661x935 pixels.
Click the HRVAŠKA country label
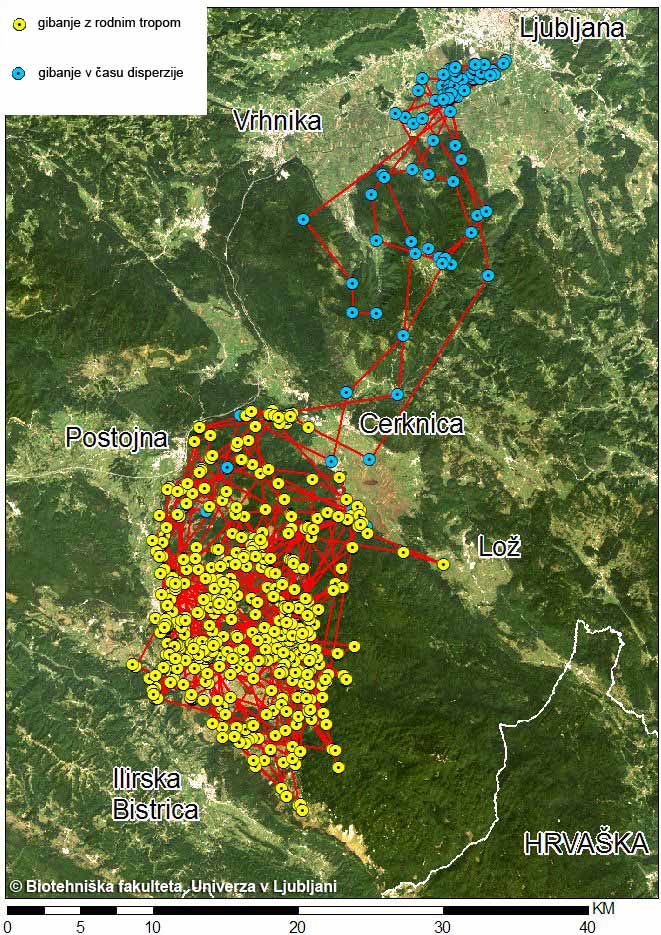pyautogui.click(x=586, y=843)
